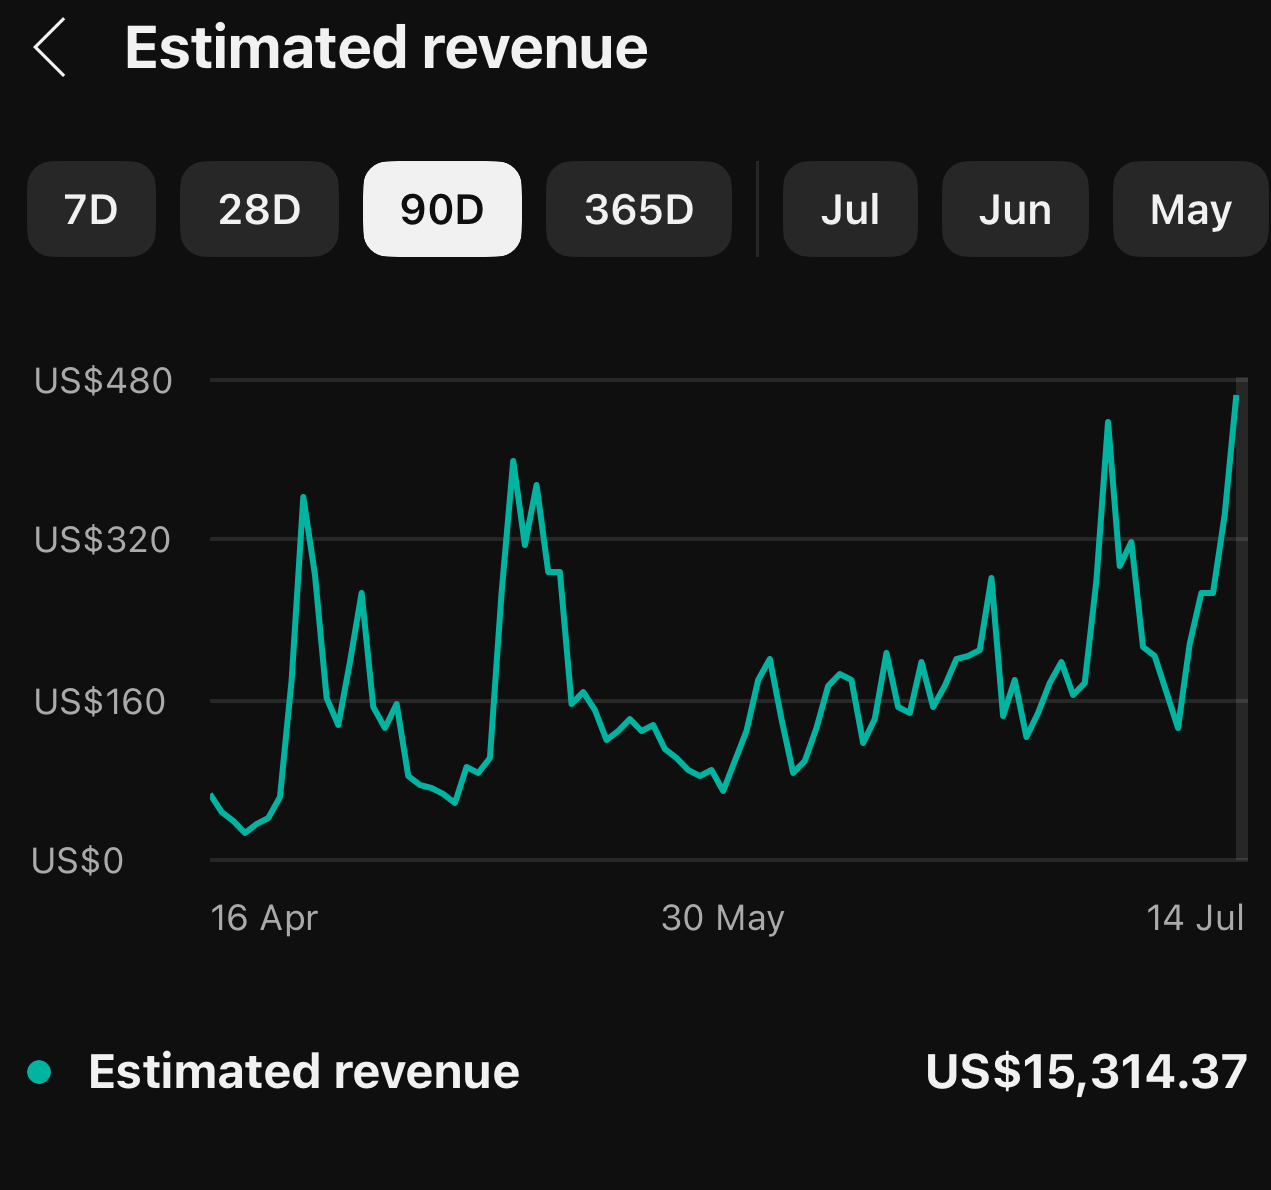Click the currently selected 90D filter
1271x1190 pixels.
tap(442, 209)
